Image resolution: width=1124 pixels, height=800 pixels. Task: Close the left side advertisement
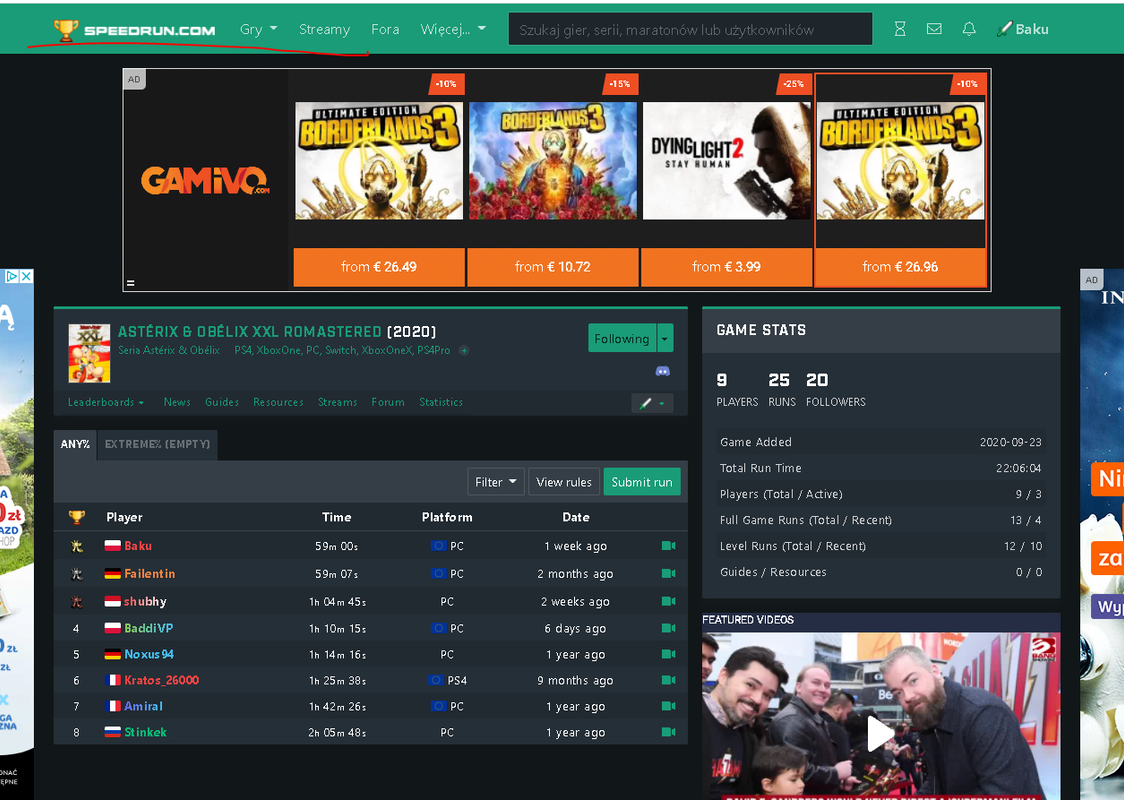click(x=26, y=276)
